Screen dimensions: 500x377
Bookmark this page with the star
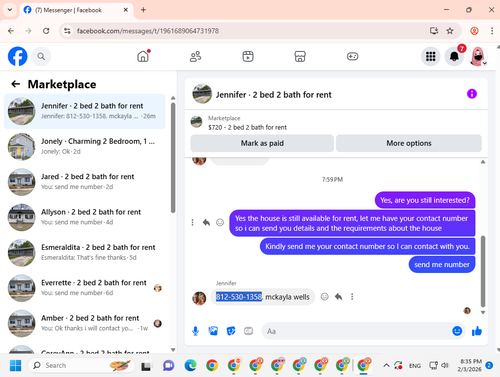tap(450, 31)
